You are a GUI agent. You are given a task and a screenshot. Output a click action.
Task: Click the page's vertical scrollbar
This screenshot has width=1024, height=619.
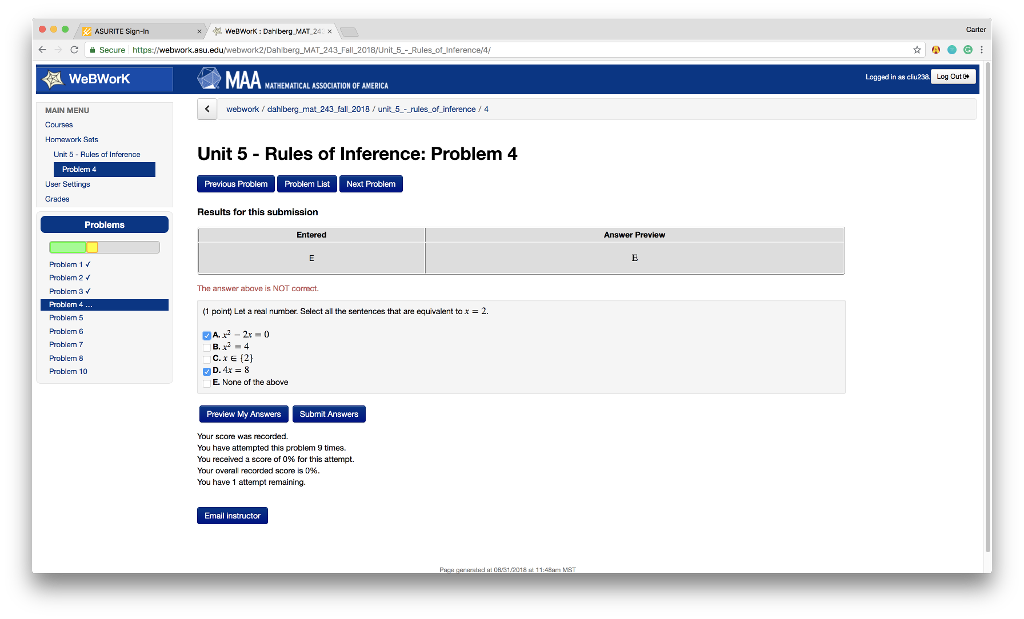pyautogui.click(x=986, y=307)
